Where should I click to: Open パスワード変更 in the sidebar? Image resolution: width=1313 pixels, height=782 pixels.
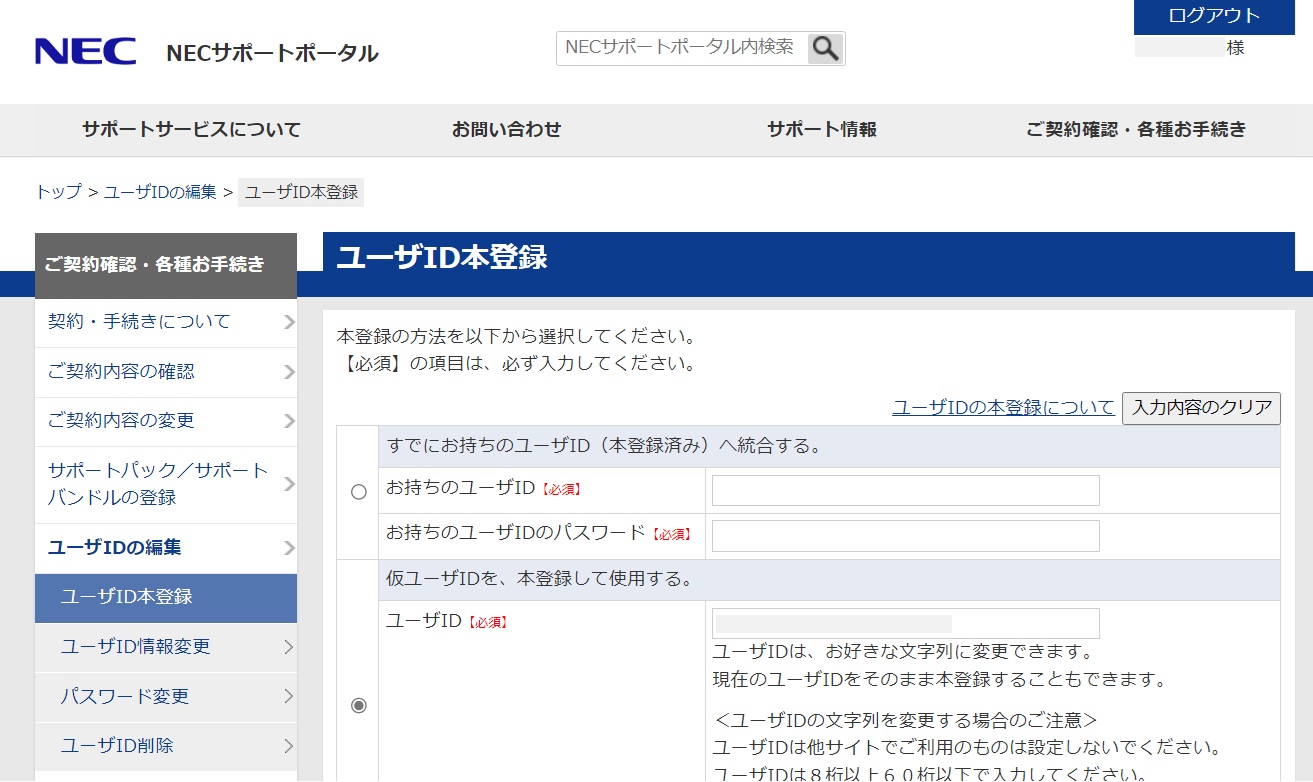pyautogui.click(x=125, y=696)
